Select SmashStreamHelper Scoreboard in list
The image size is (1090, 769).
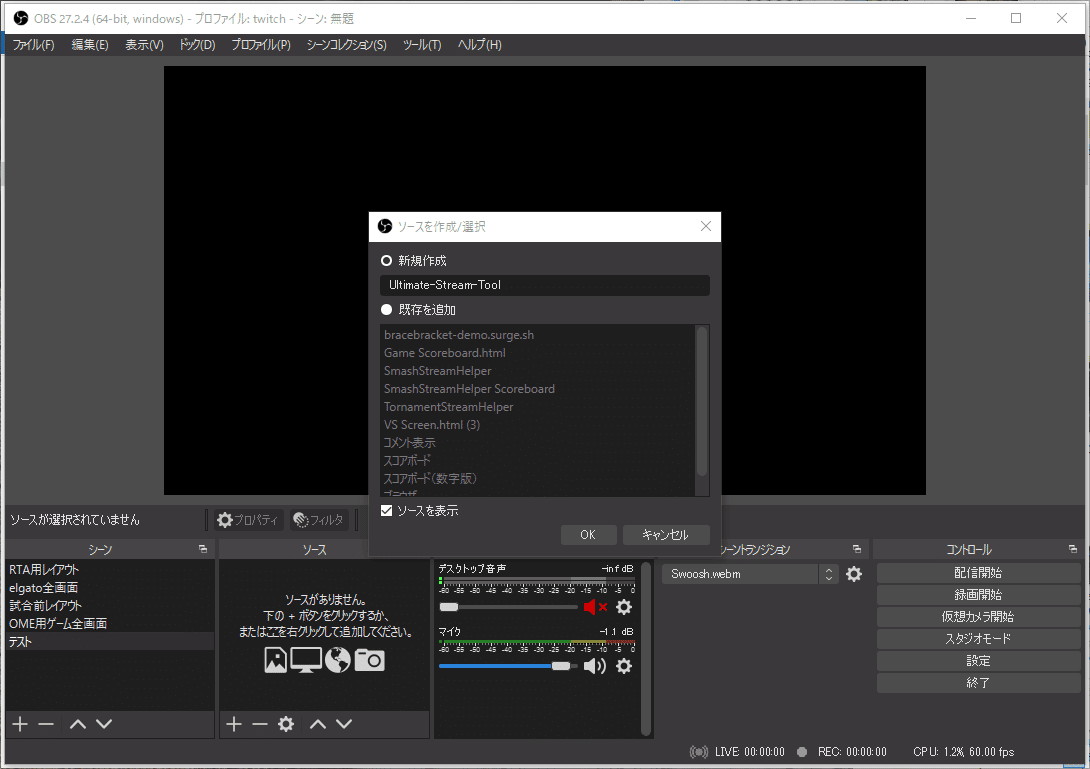[x=538, y=389]
